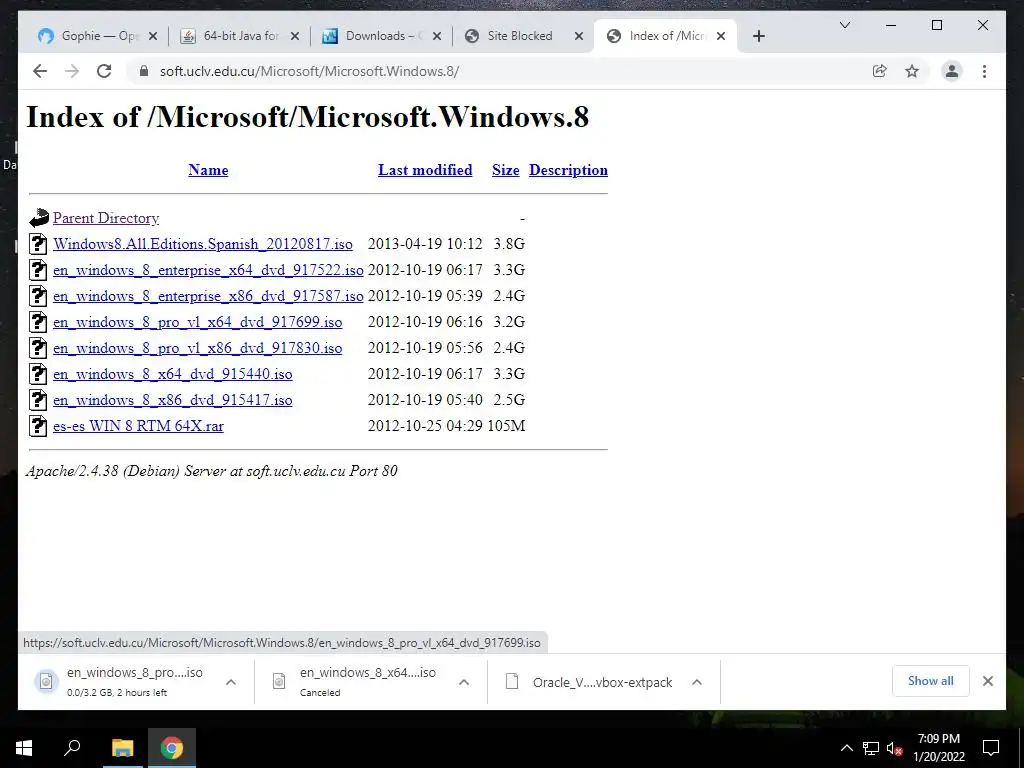The image size is (1024, 768).
Task: Switch to the Downloads tab
Action: coord(382,36)
